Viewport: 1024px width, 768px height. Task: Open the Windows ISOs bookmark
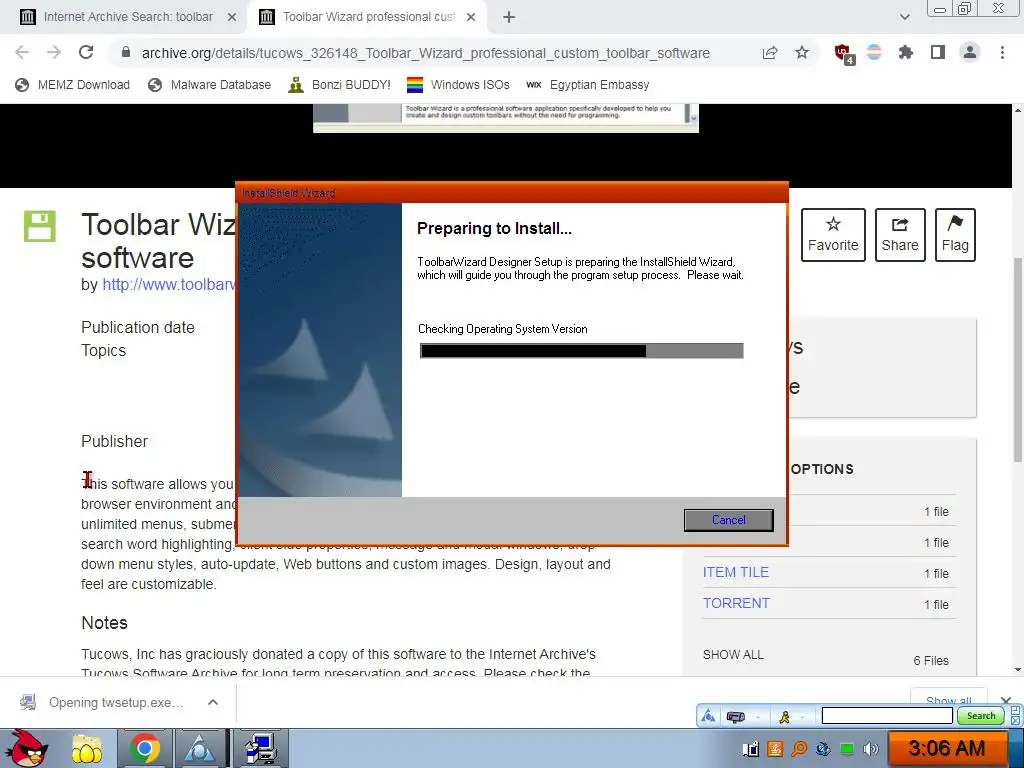click(x=457, y=85)
